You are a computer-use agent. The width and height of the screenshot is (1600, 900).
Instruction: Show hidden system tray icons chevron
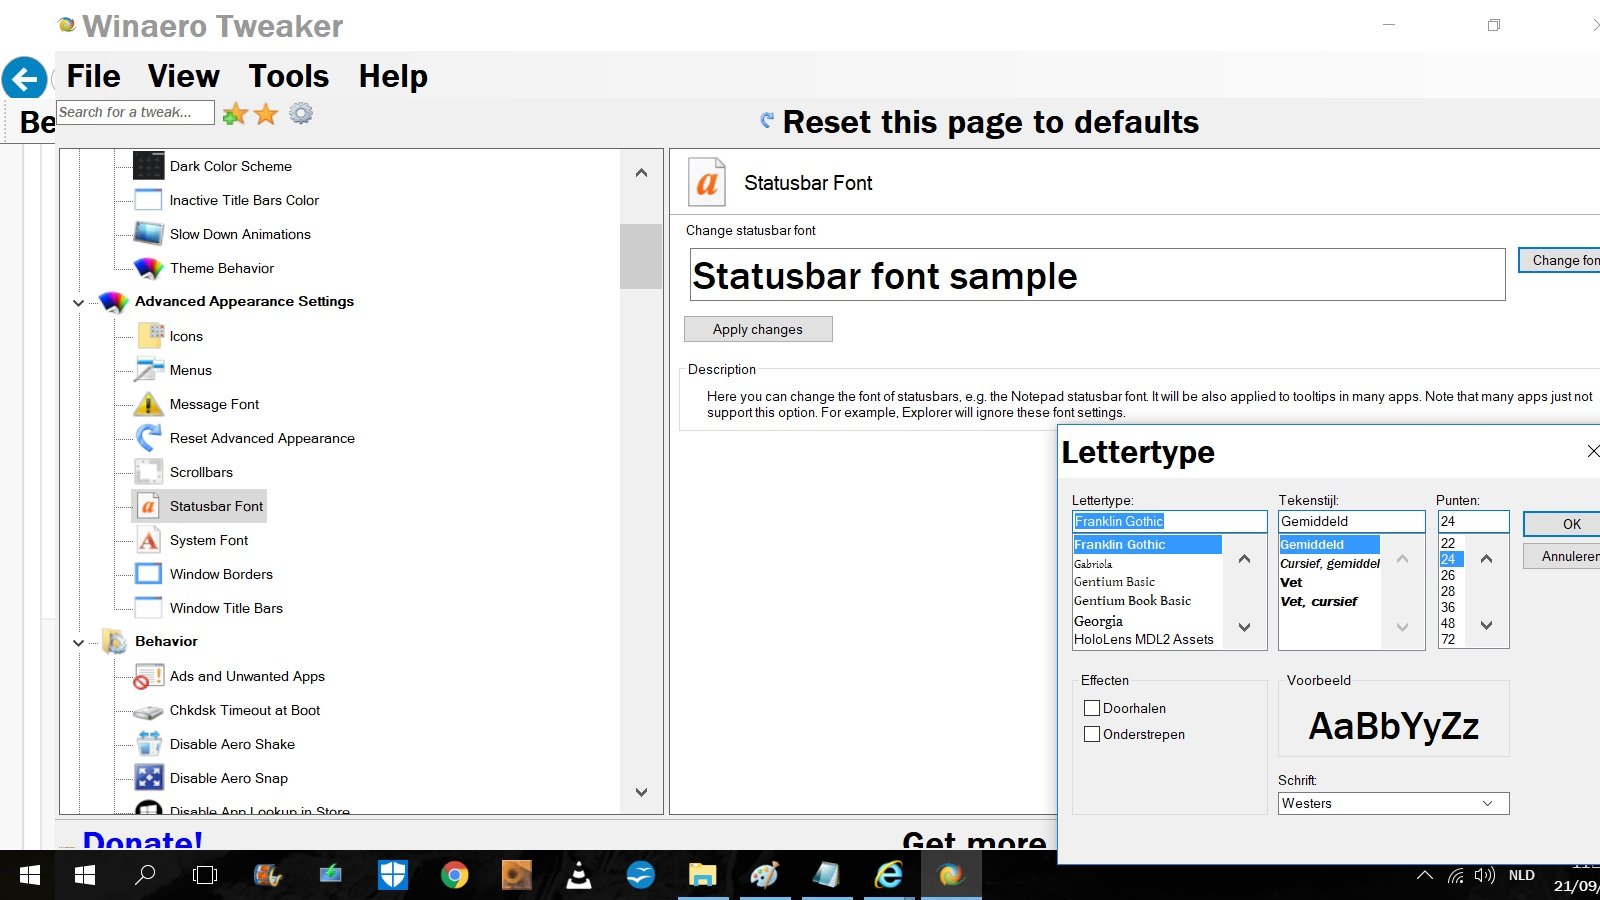pyautogui.click(x=1424, y=876)
